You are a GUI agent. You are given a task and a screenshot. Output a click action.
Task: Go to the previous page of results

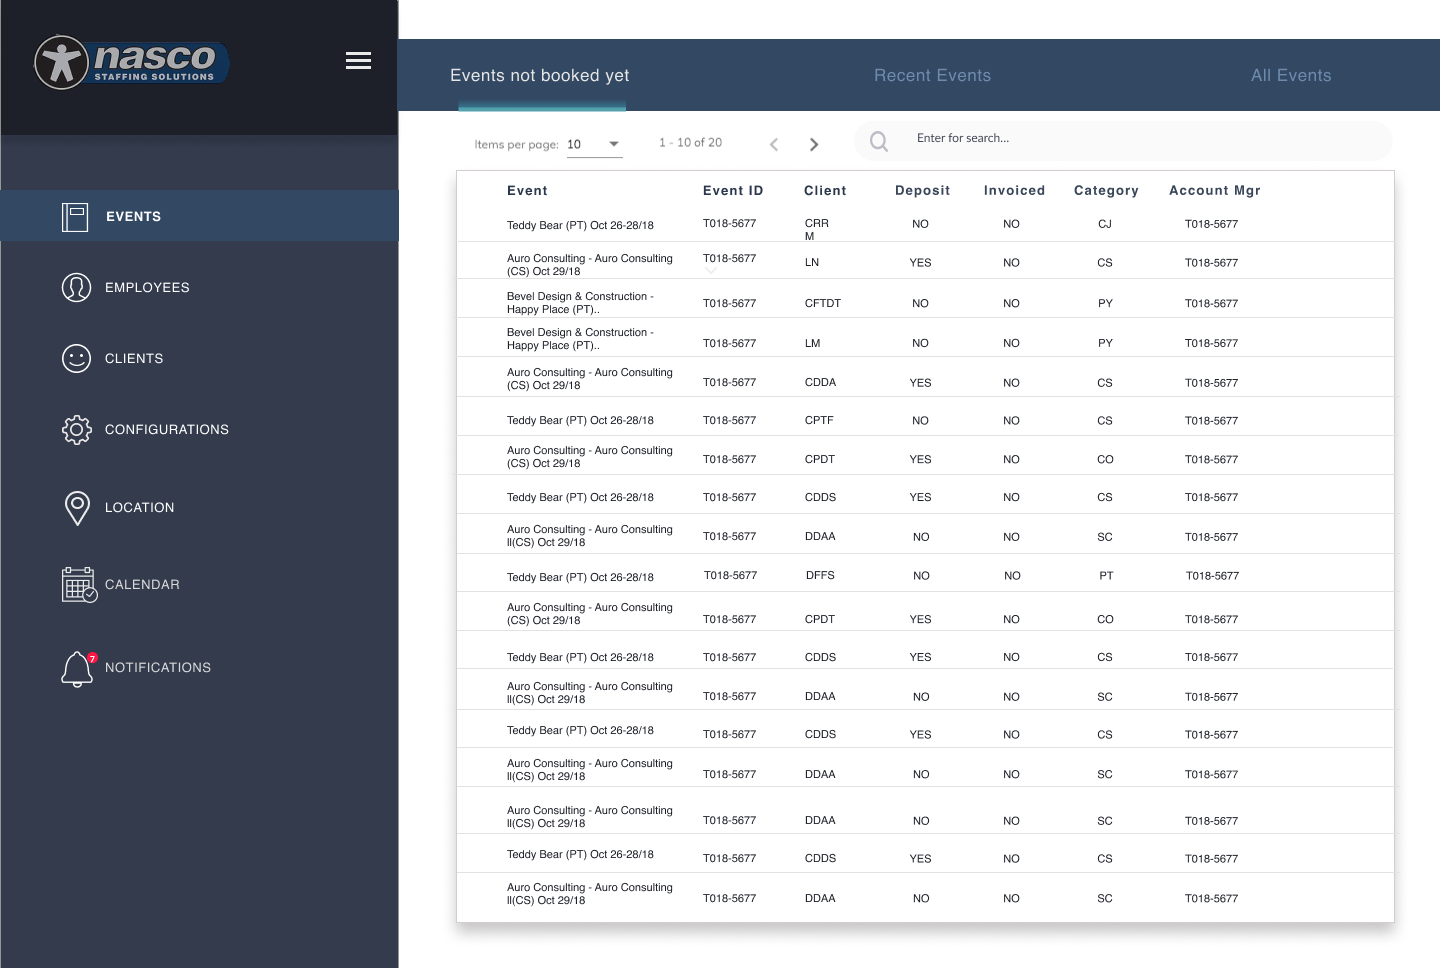774,144
